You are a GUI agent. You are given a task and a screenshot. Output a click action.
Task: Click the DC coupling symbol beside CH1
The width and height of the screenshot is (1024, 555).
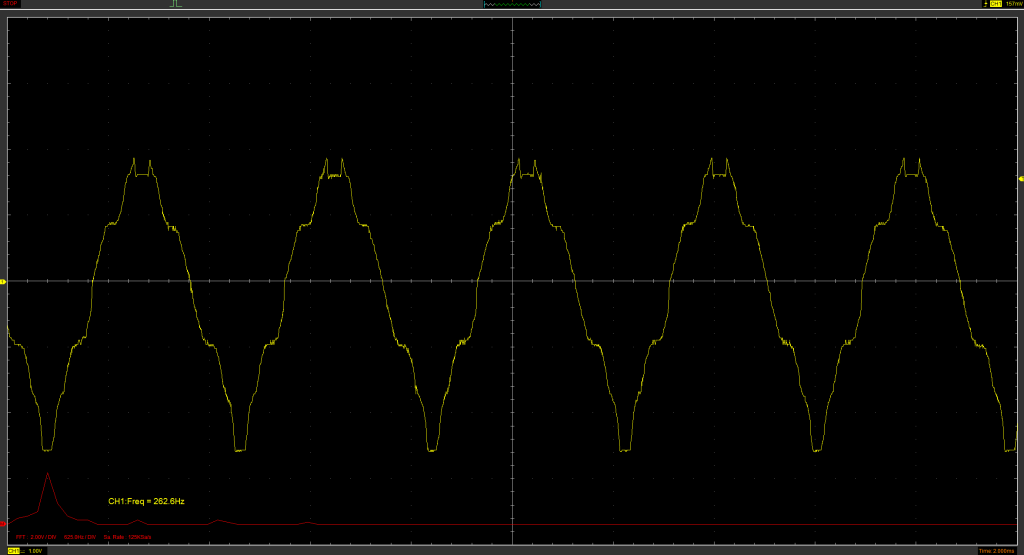click(x=24, y=550)
